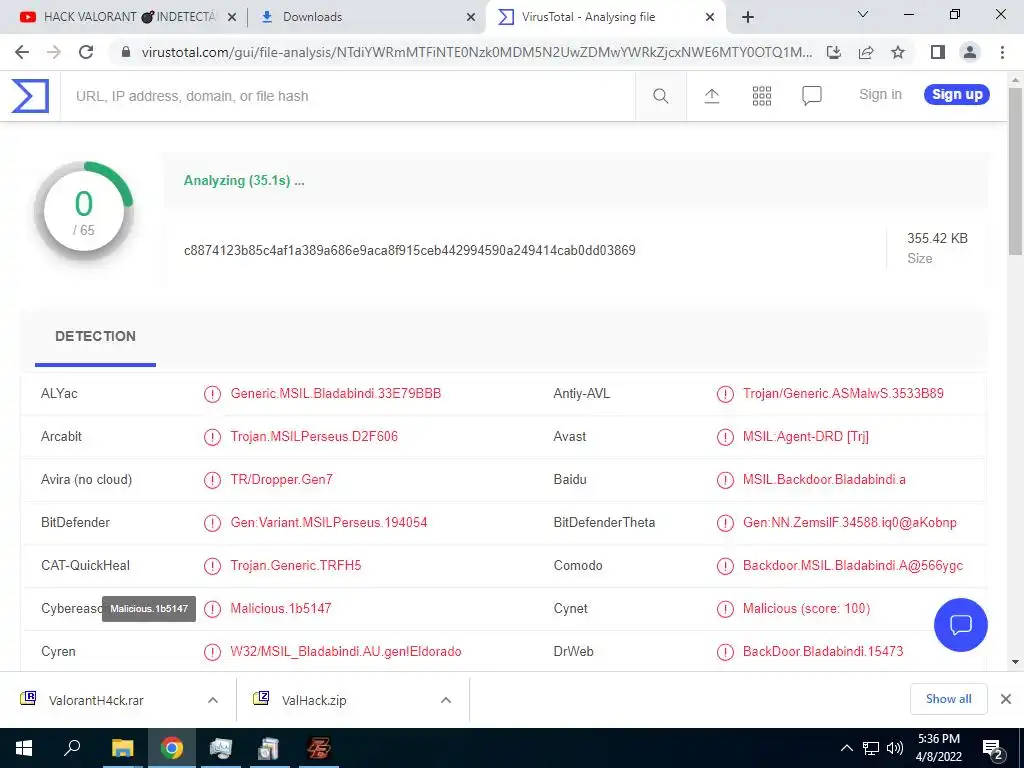Screen dimensions: 1024x768
Task: Click Show all downloads button
Action: click(948, 699)
